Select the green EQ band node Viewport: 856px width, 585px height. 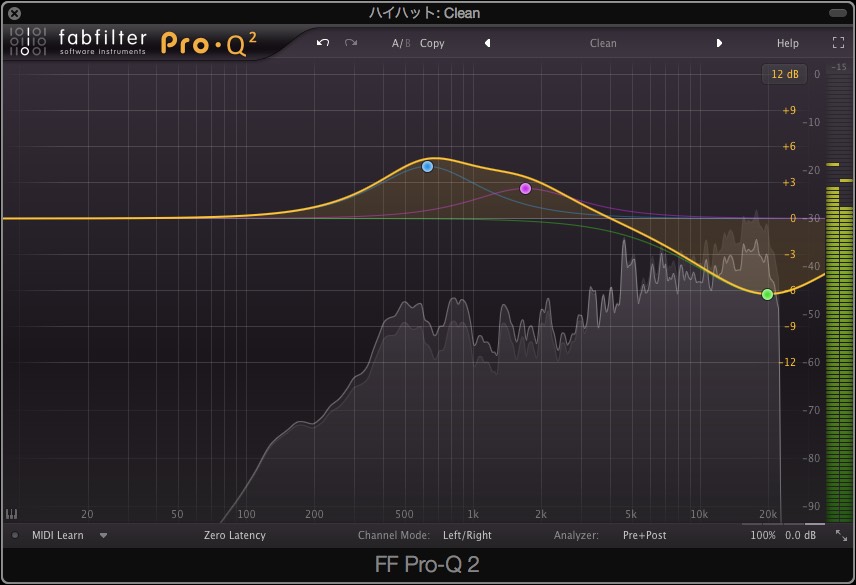click(x=767, y=294)
